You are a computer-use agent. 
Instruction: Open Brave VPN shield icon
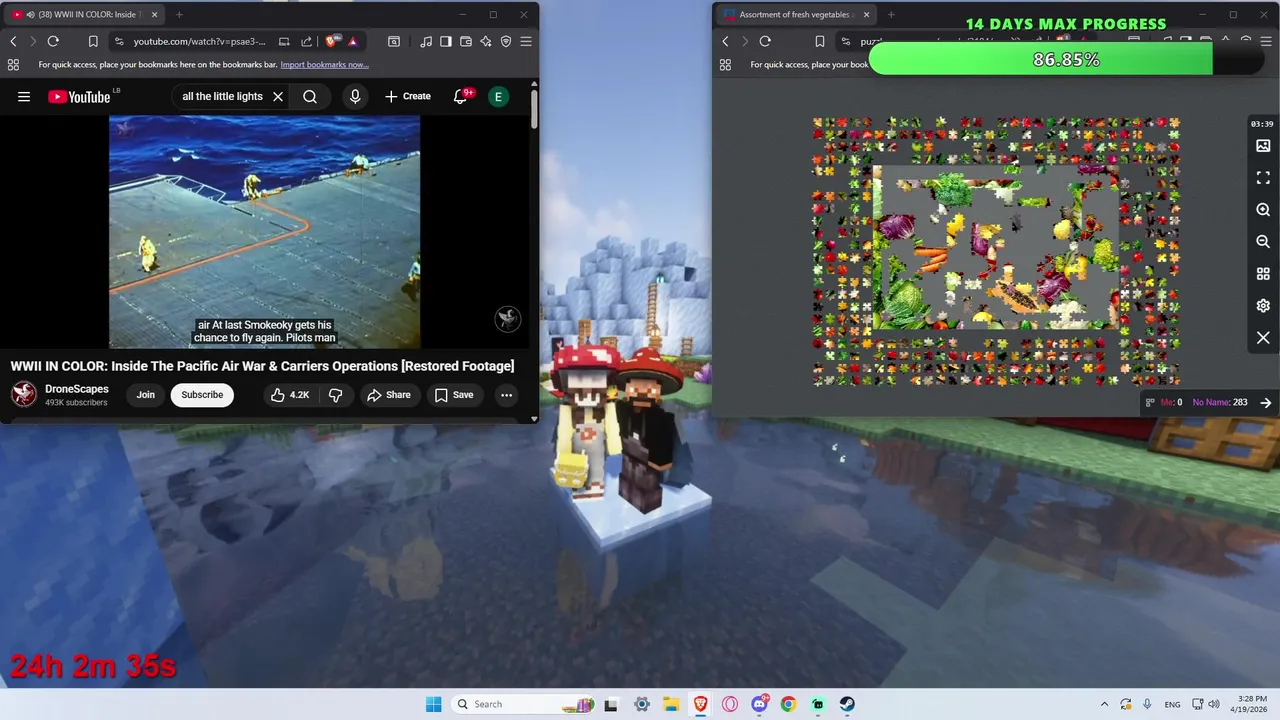tap(506, 41)
